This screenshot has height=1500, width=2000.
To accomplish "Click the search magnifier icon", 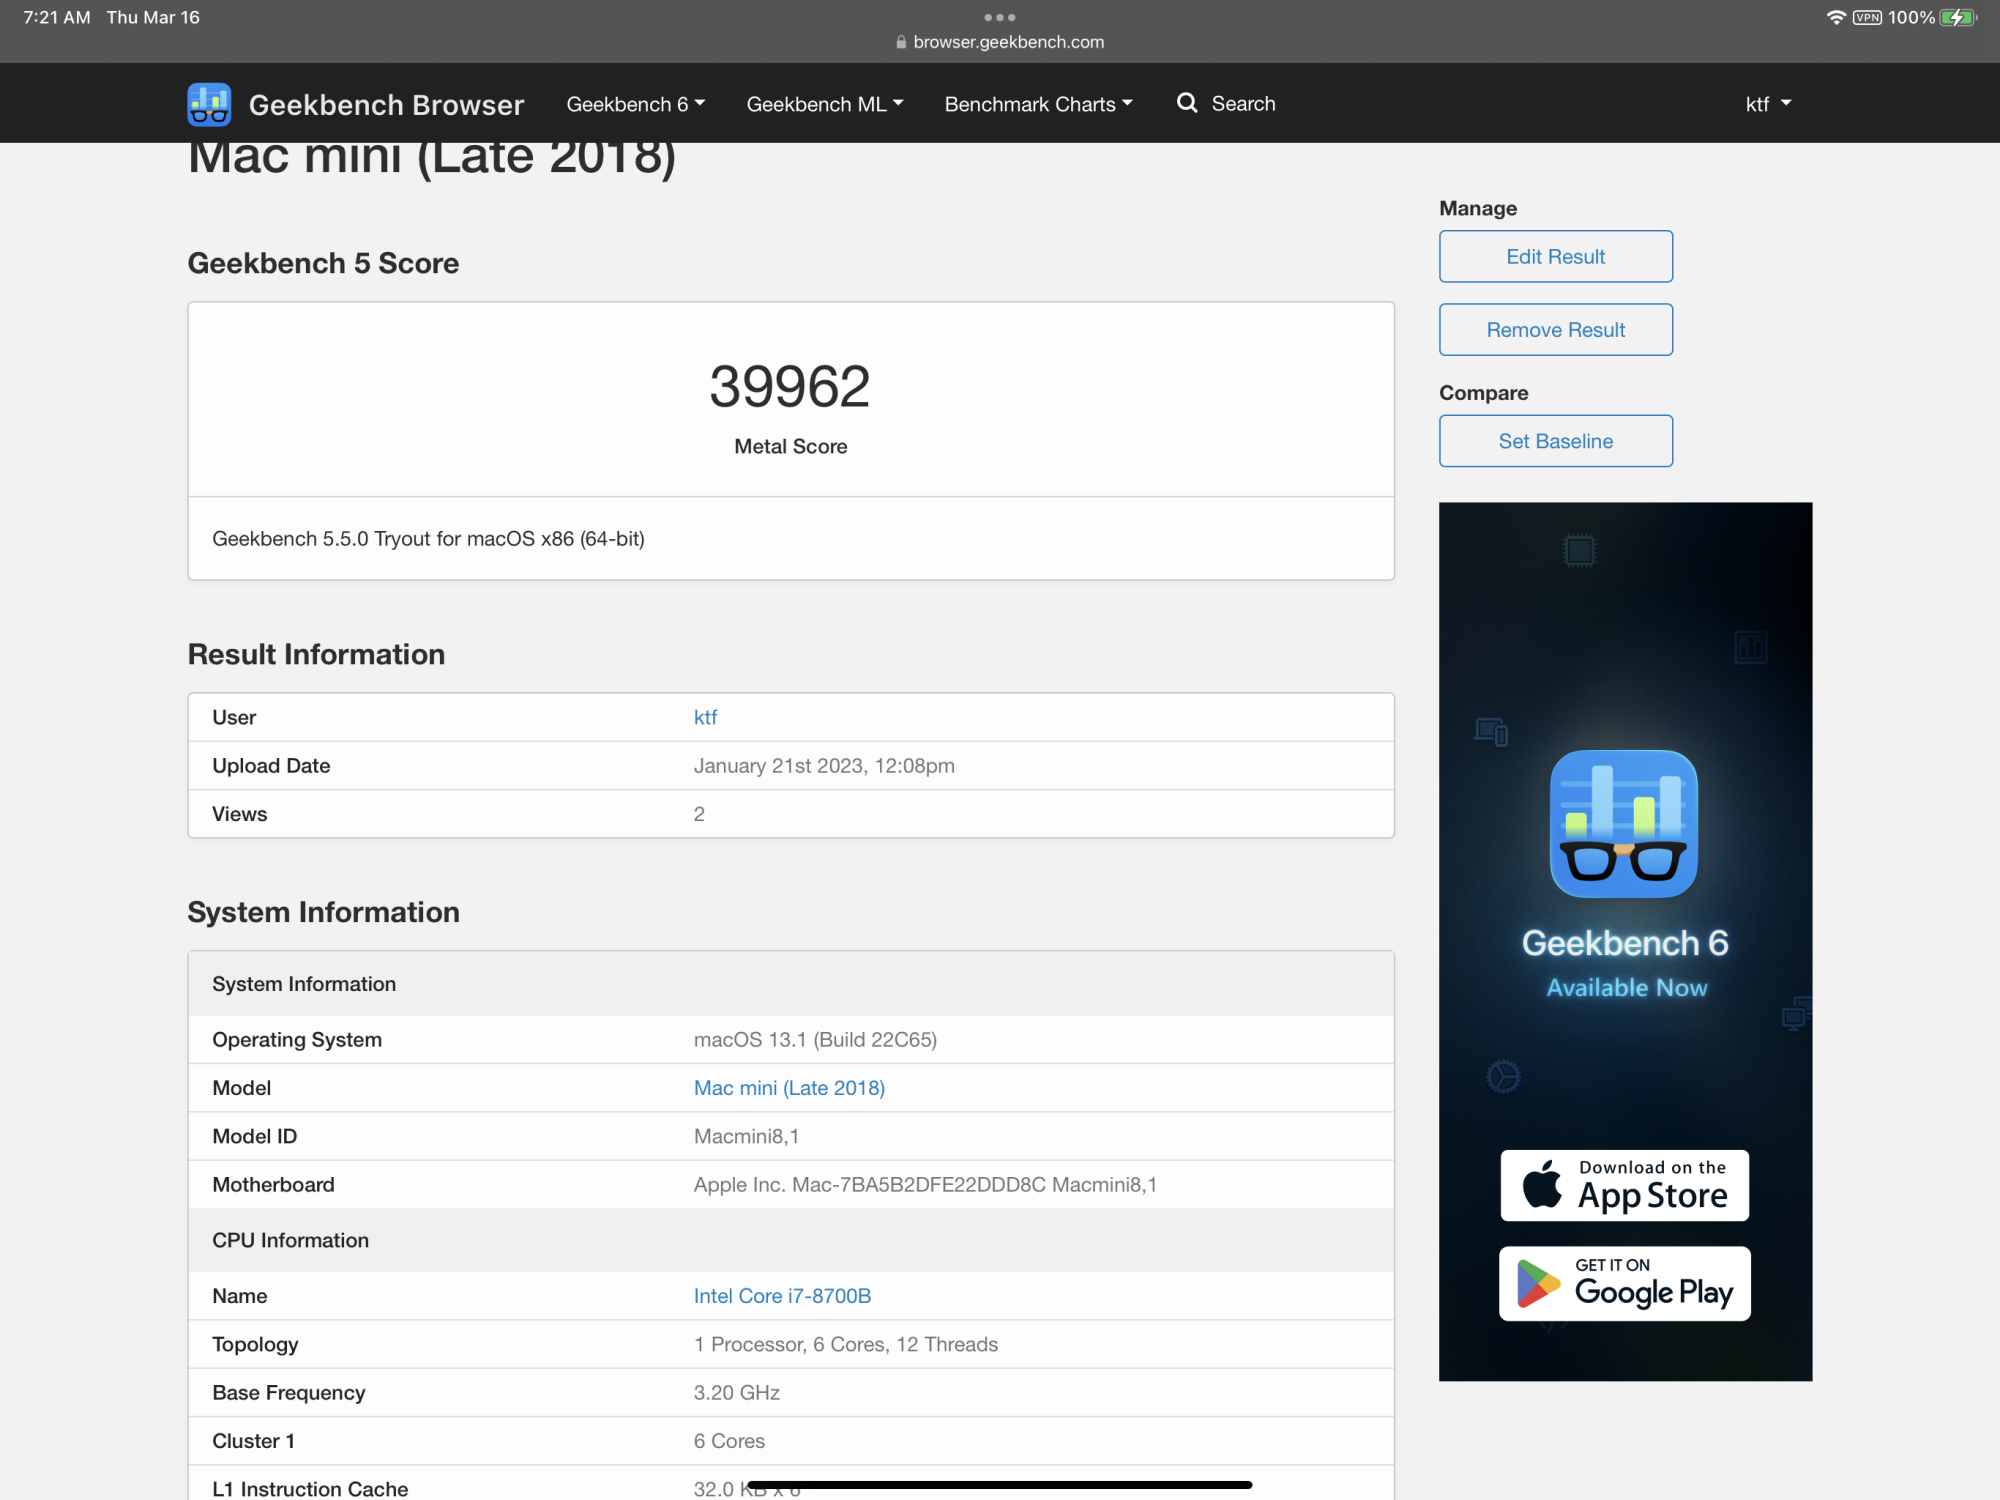I will (1187, 103).
